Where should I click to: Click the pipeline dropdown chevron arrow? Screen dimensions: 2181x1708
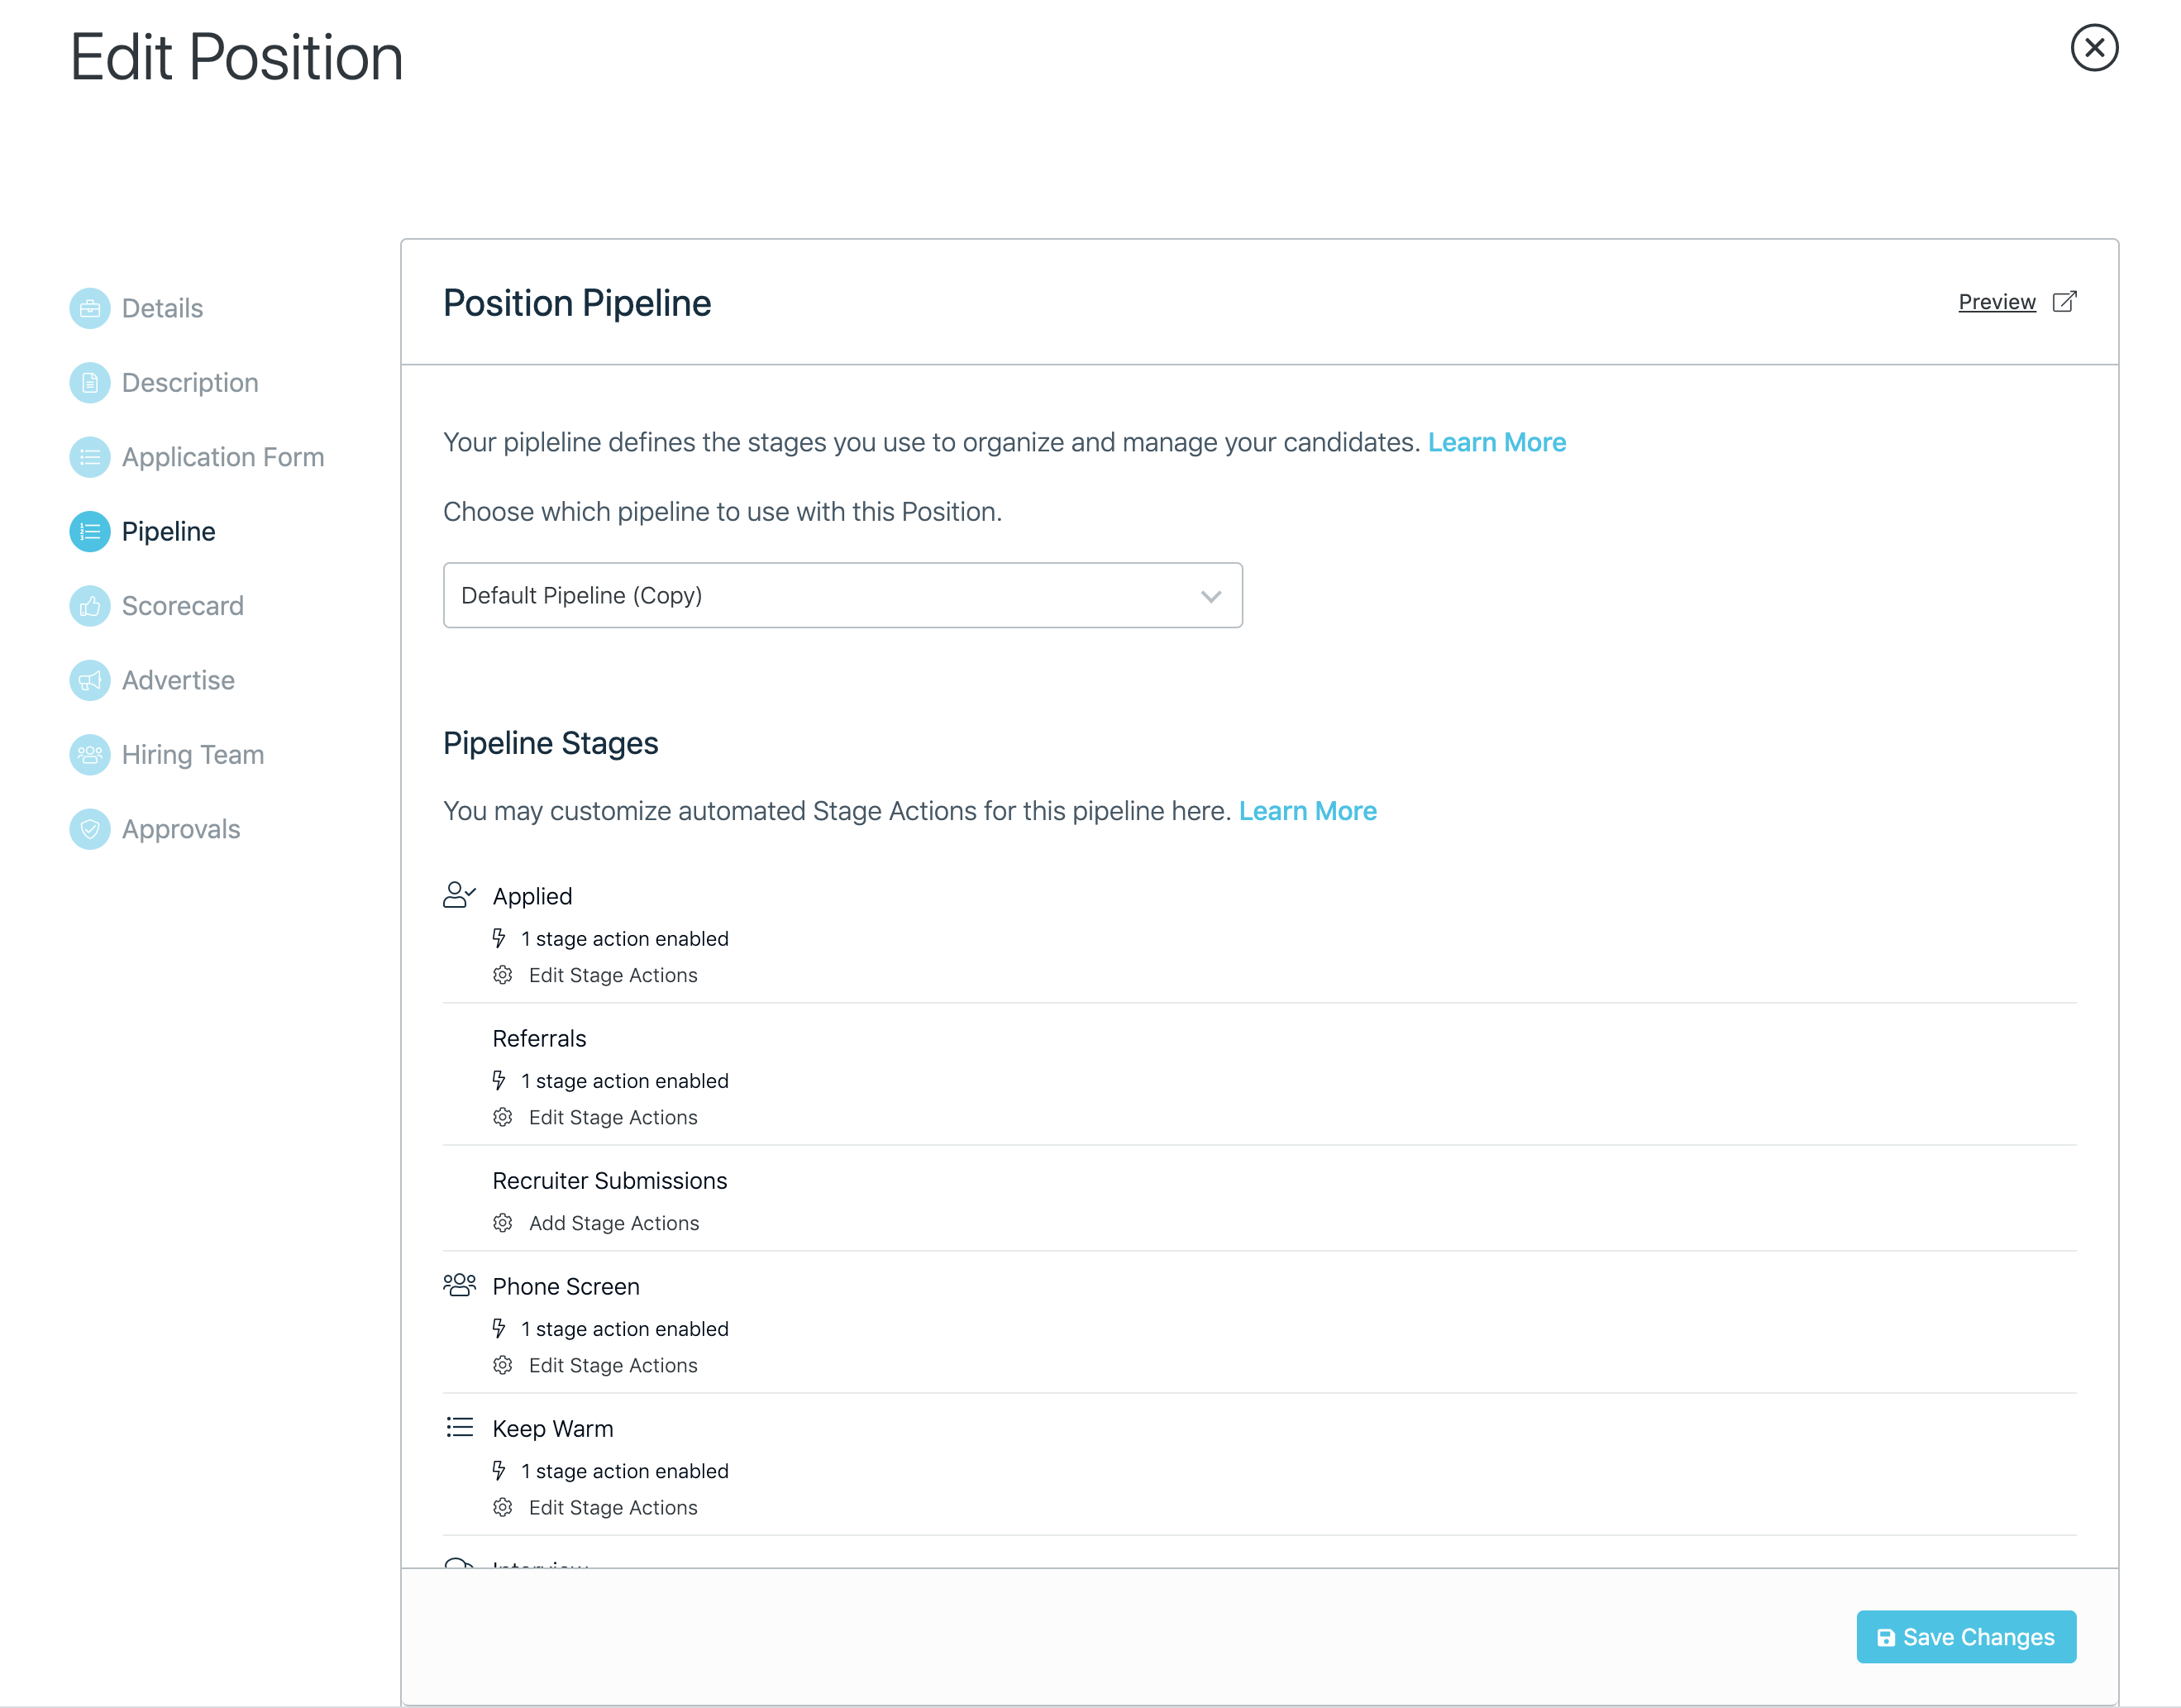click(1211, 596)
